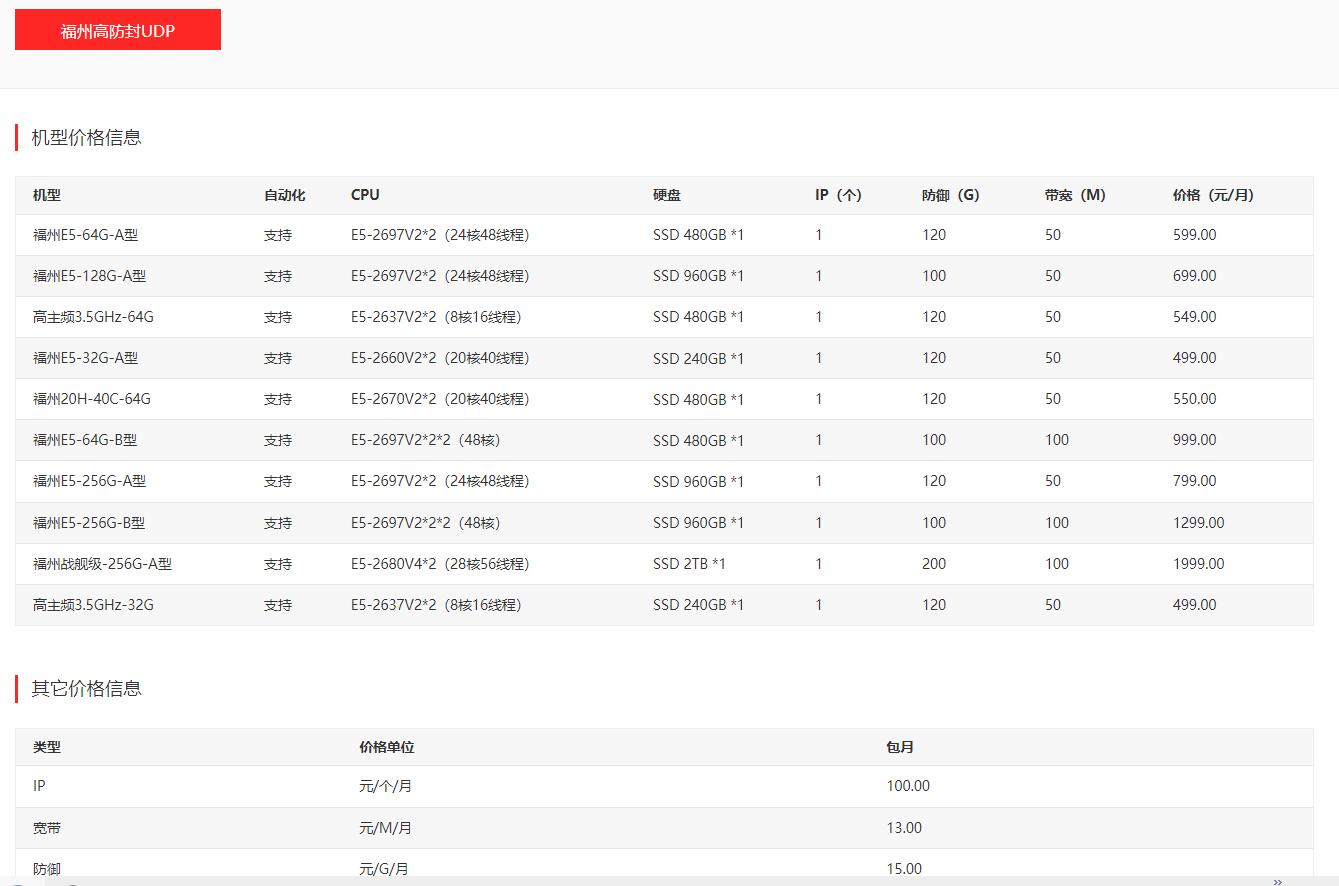
Task: Click the 599.00 price value
Action: (1194, 235)
